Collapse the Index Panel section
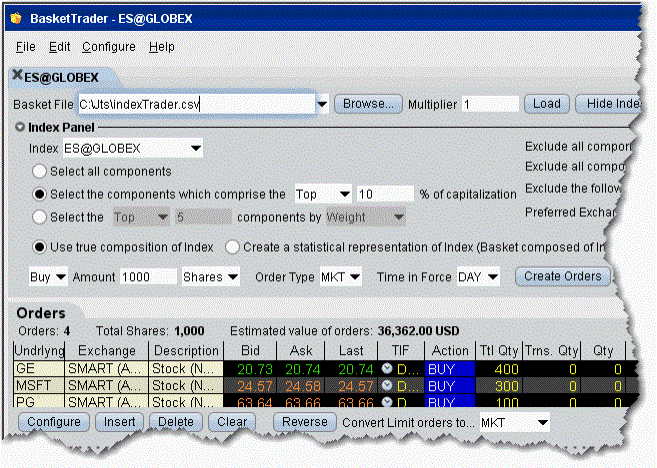Viewport: 657px width, 468px height. pos(20,127)
